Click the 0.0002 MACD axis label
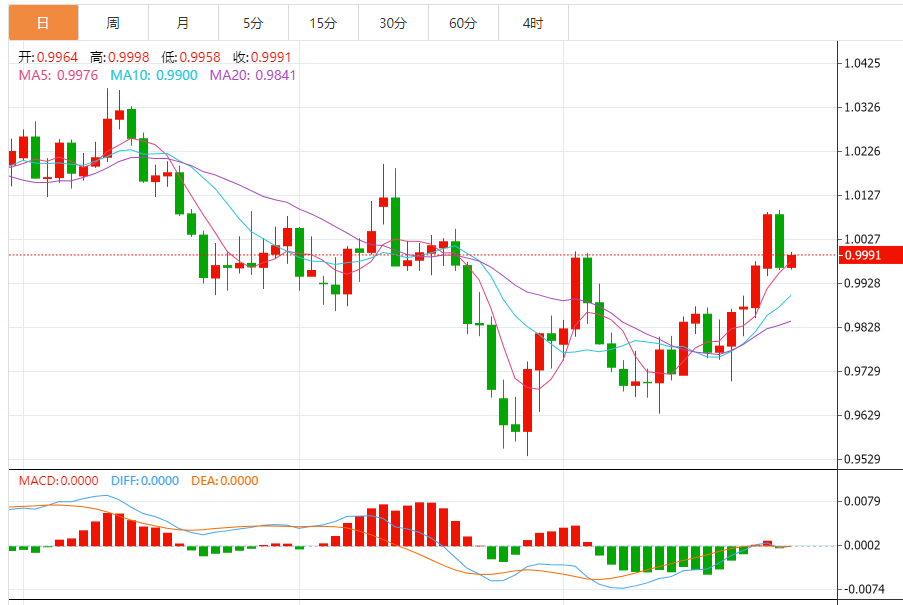 862,545
